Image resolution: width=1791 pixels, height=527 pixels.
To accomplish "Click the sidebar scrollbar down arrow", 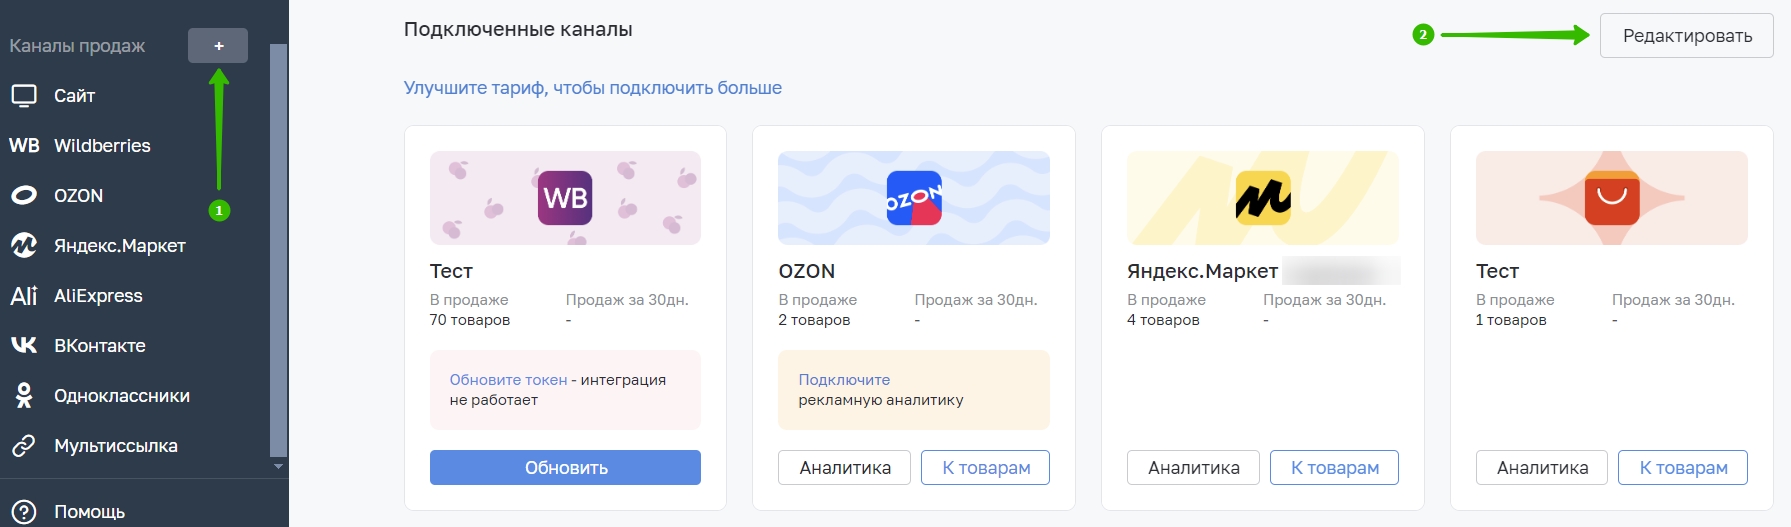I will 279,466.
